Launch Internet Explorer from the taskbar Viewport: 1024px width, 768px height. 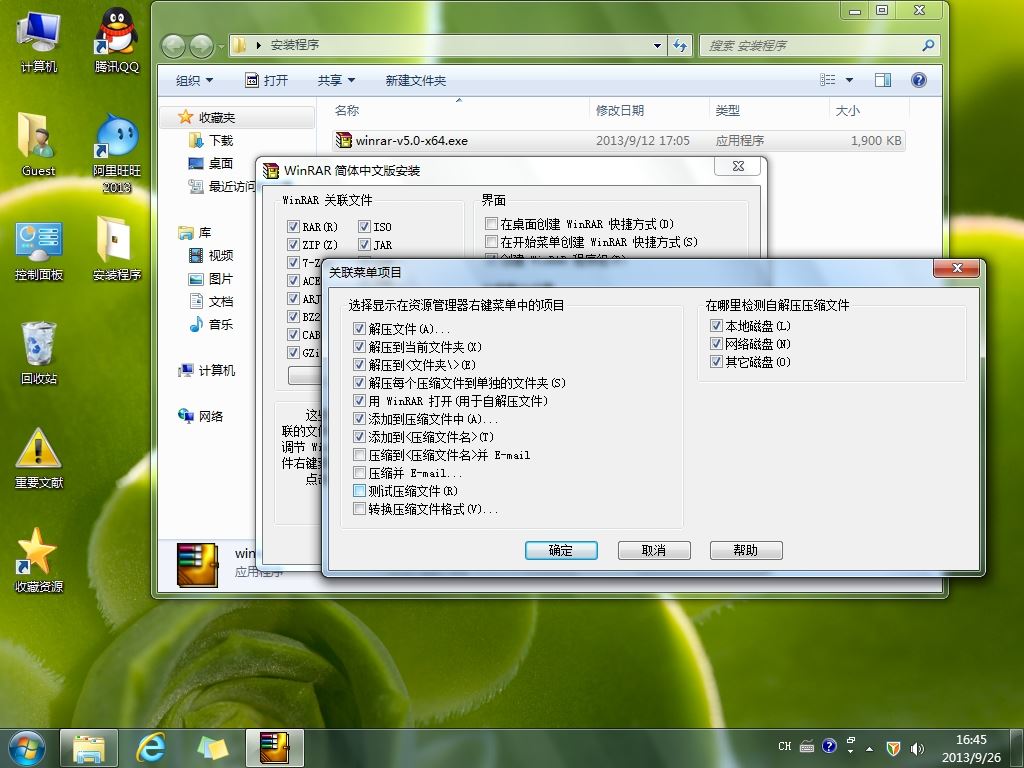[151, 748]
